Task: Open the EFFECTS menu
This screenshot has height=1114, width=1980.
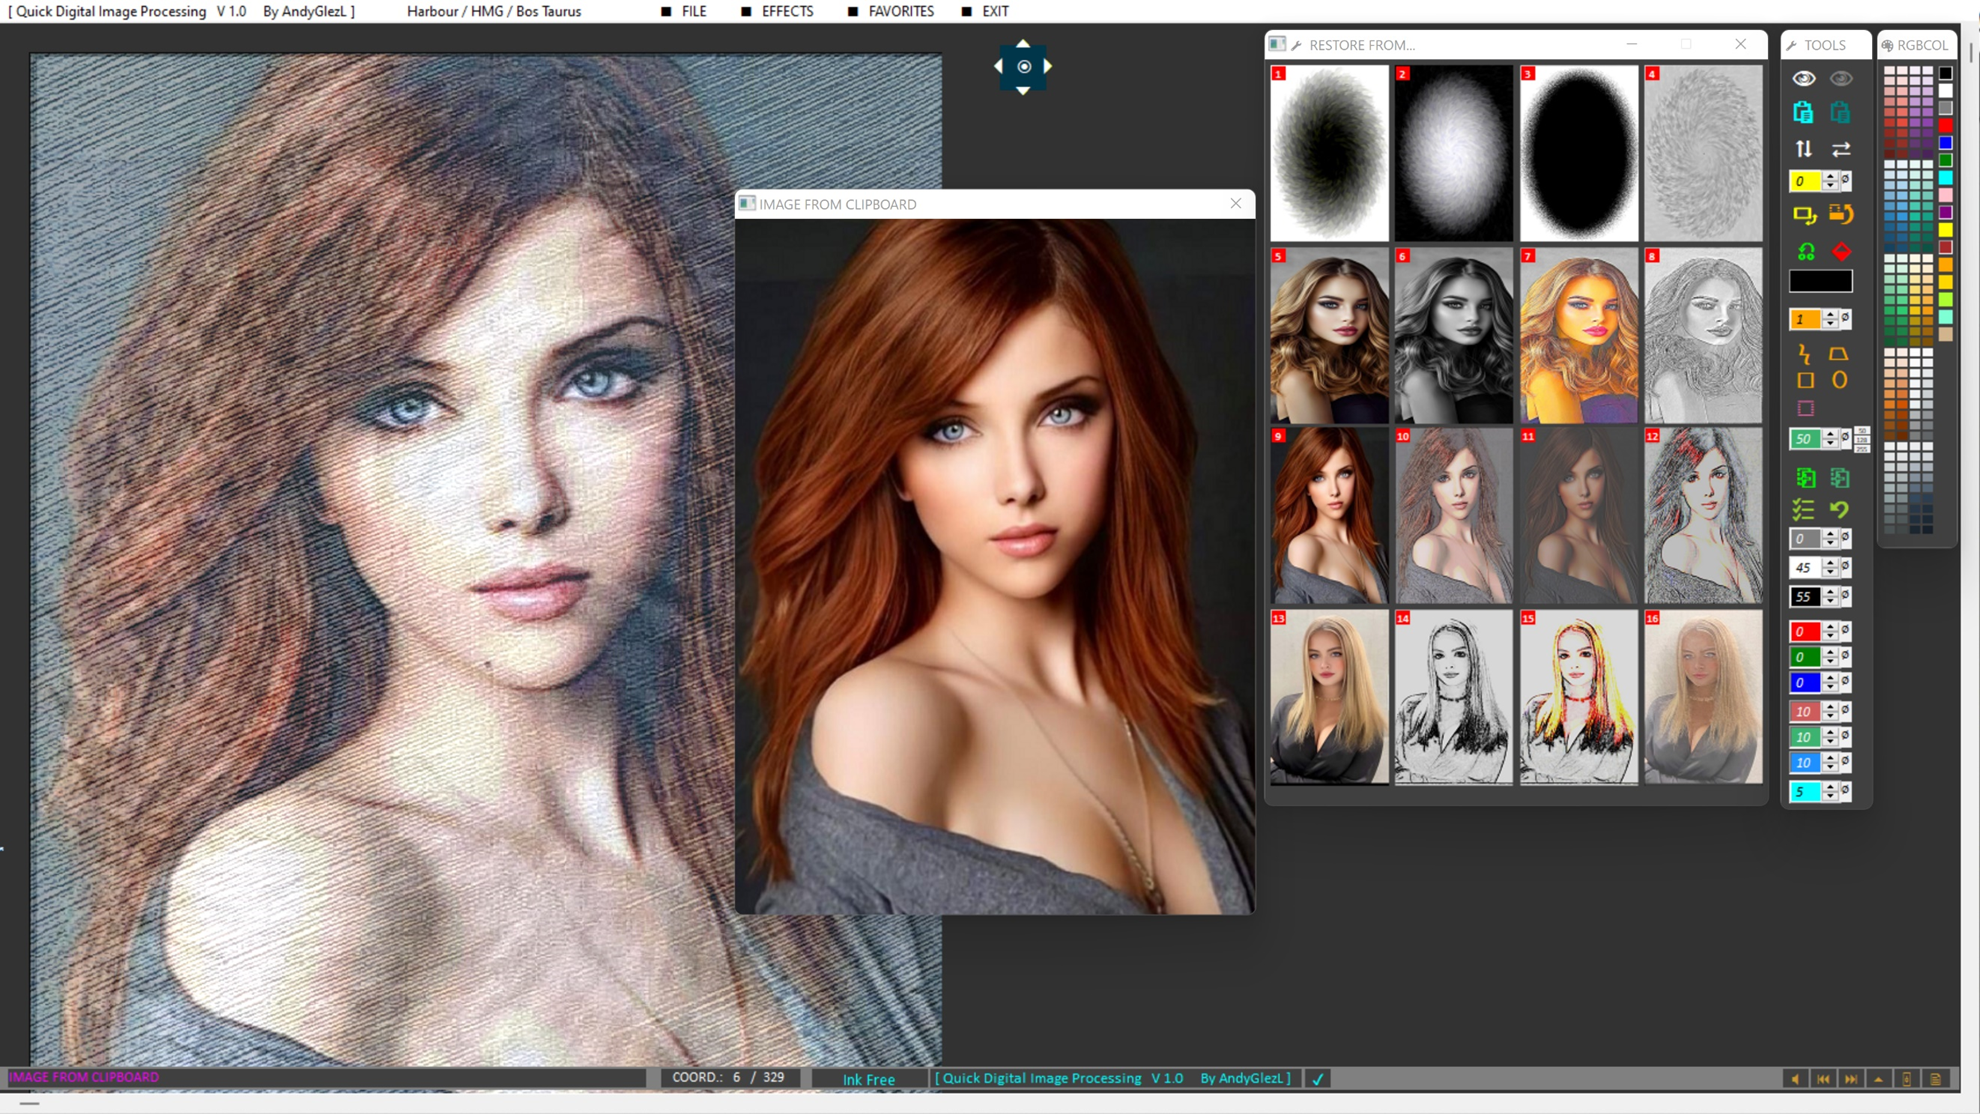Action: coord(786,11)
